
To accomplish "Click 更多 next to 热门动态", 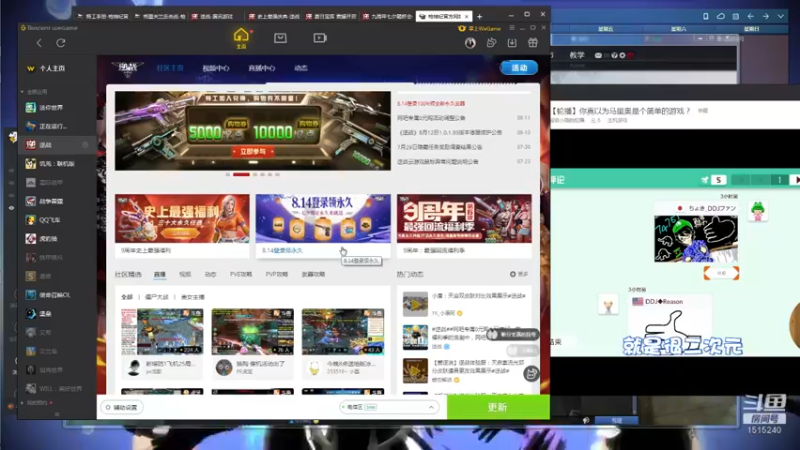I will [519, 274].
